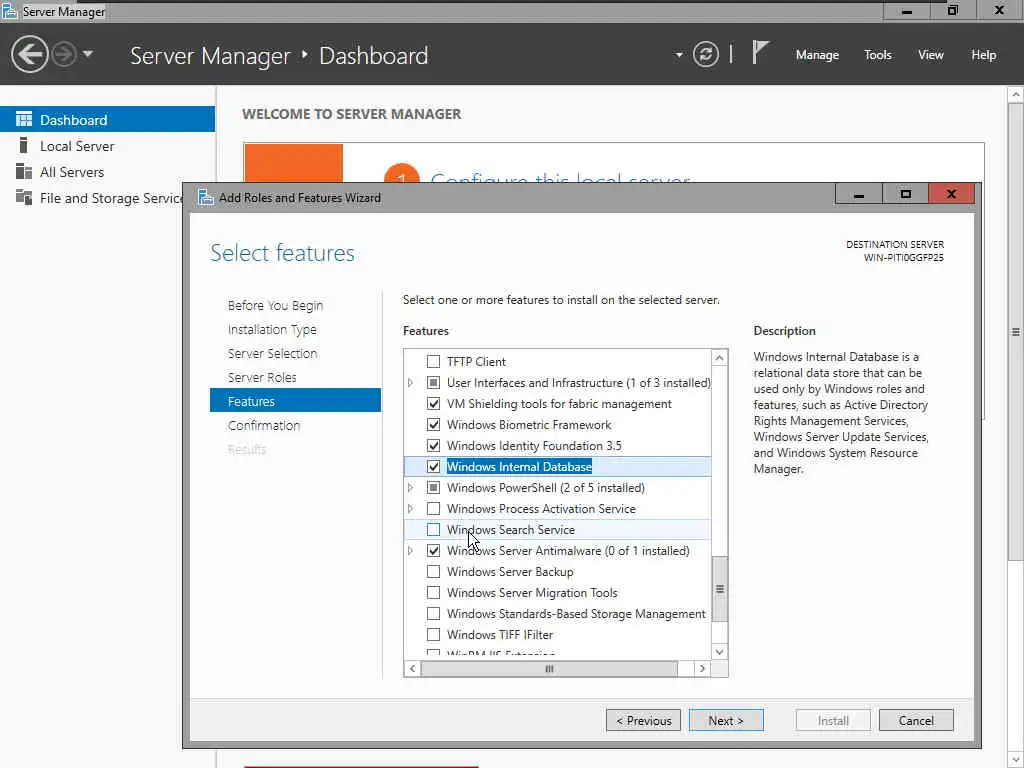Go to Before You Begin step
Screen dimensions: 1024x768
pos(275,306)
